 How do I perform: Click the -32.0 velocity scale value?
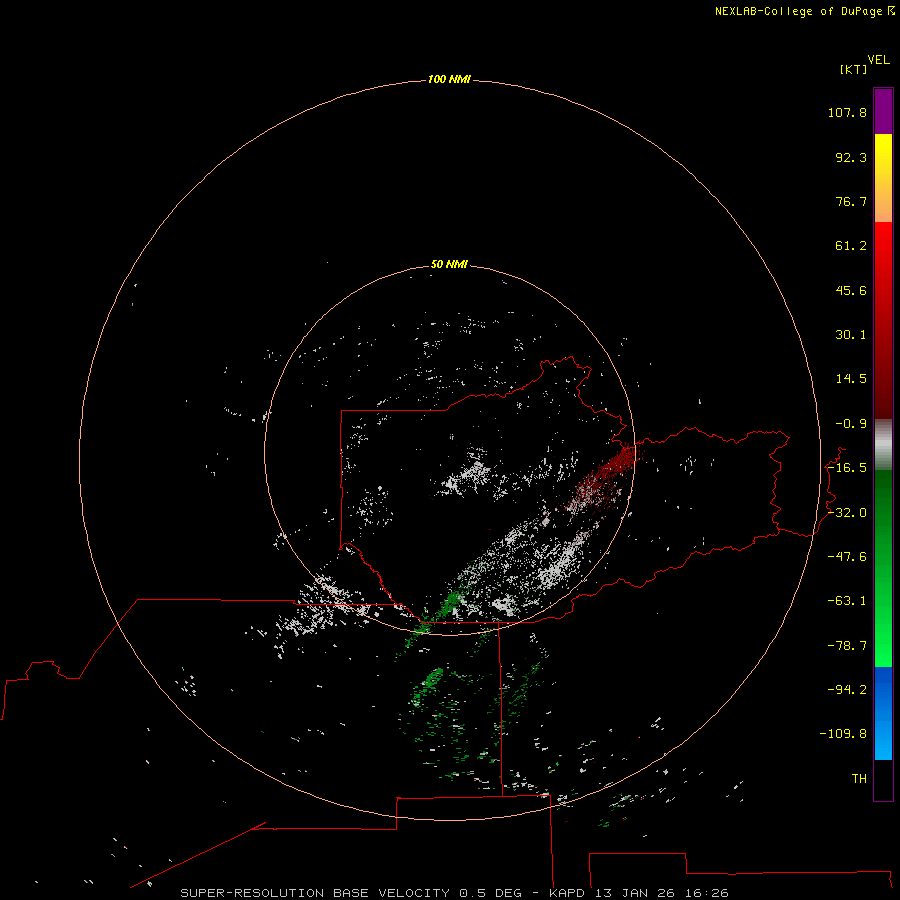[x=847, y=513]
